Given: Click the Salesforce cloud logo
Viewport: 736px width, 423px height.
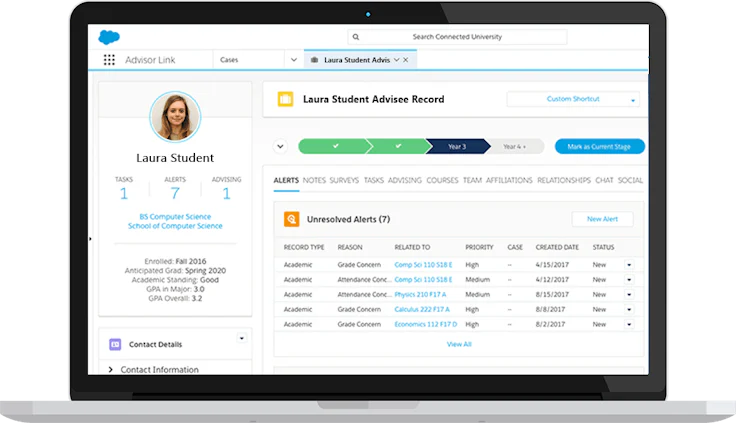Looking at the screenshot, I should pos(109,37).
